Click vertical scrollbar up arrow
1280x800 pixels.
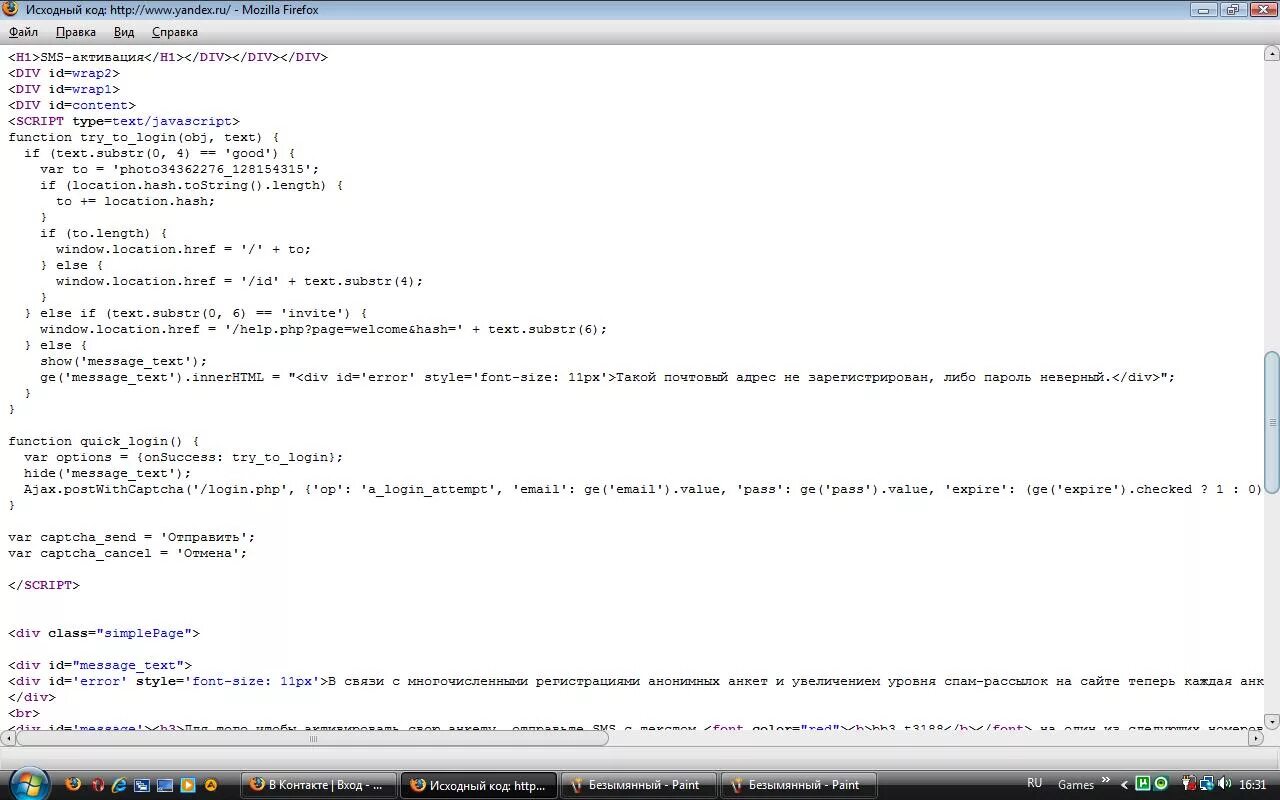click(1271, 54)
